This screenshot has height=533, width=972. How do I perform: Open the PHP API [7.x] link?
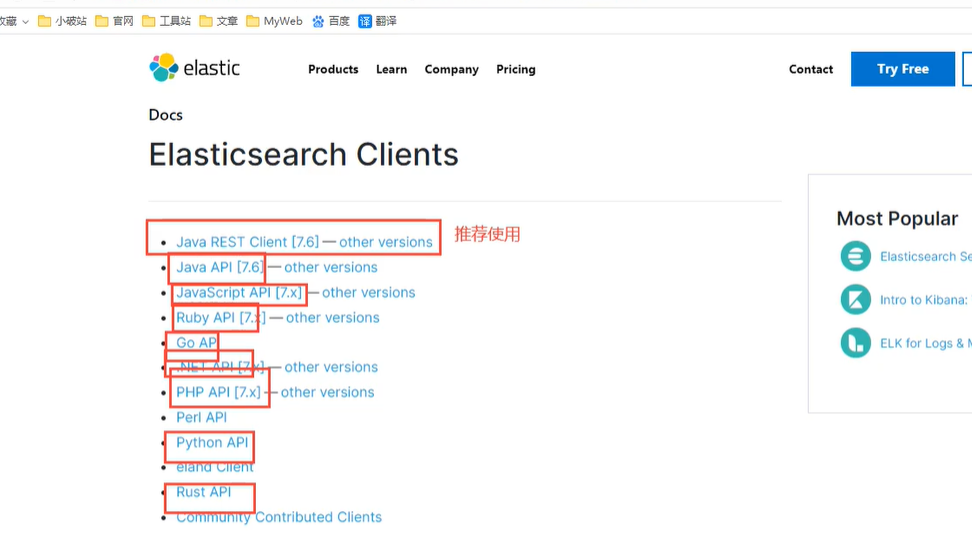click(218, 392)
